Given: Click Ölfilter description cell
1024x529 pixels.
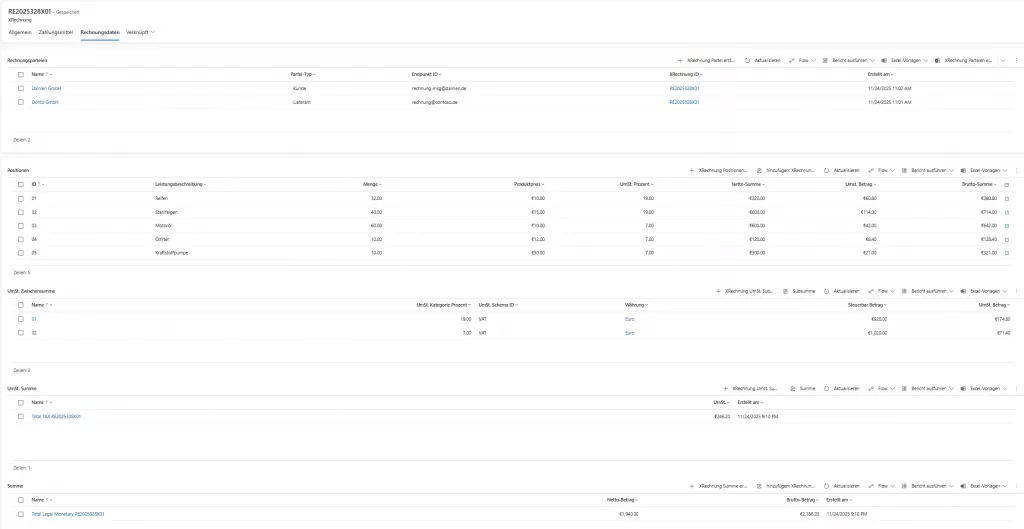Looking at the screenshot, I should click(x=162, y=239).
